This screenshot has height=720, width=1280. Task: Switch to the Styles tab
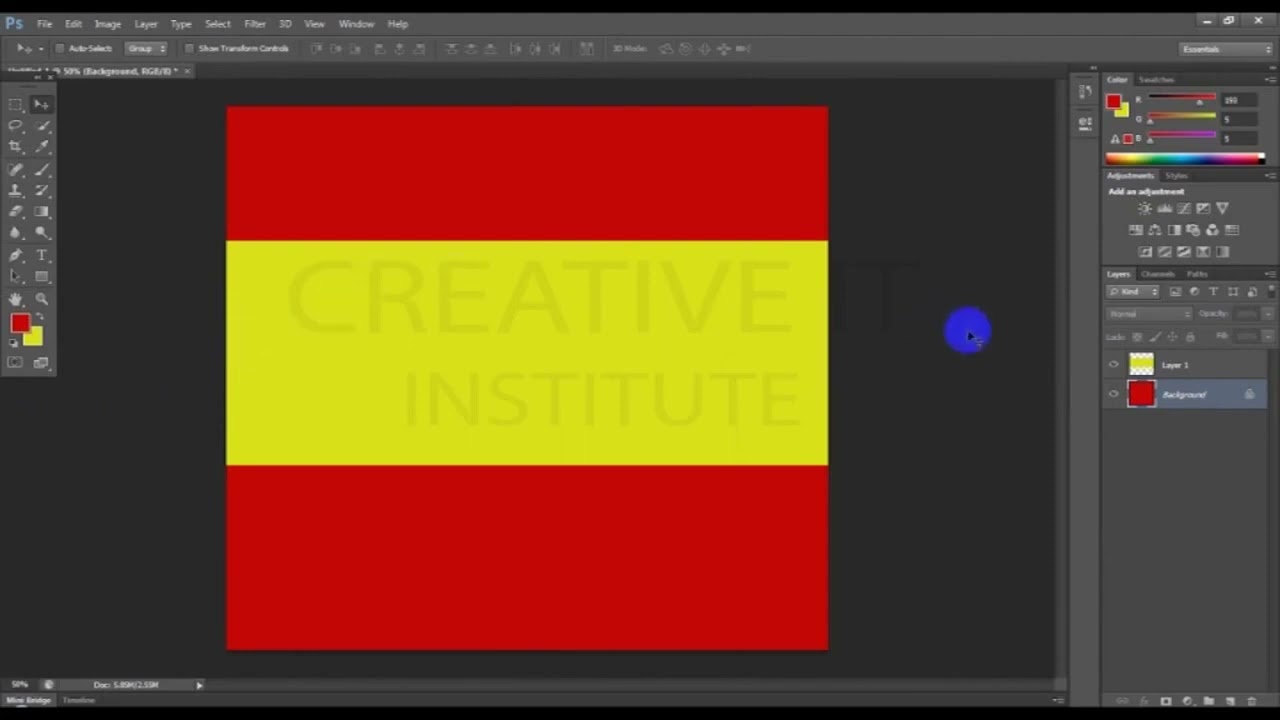point(1176,176)
